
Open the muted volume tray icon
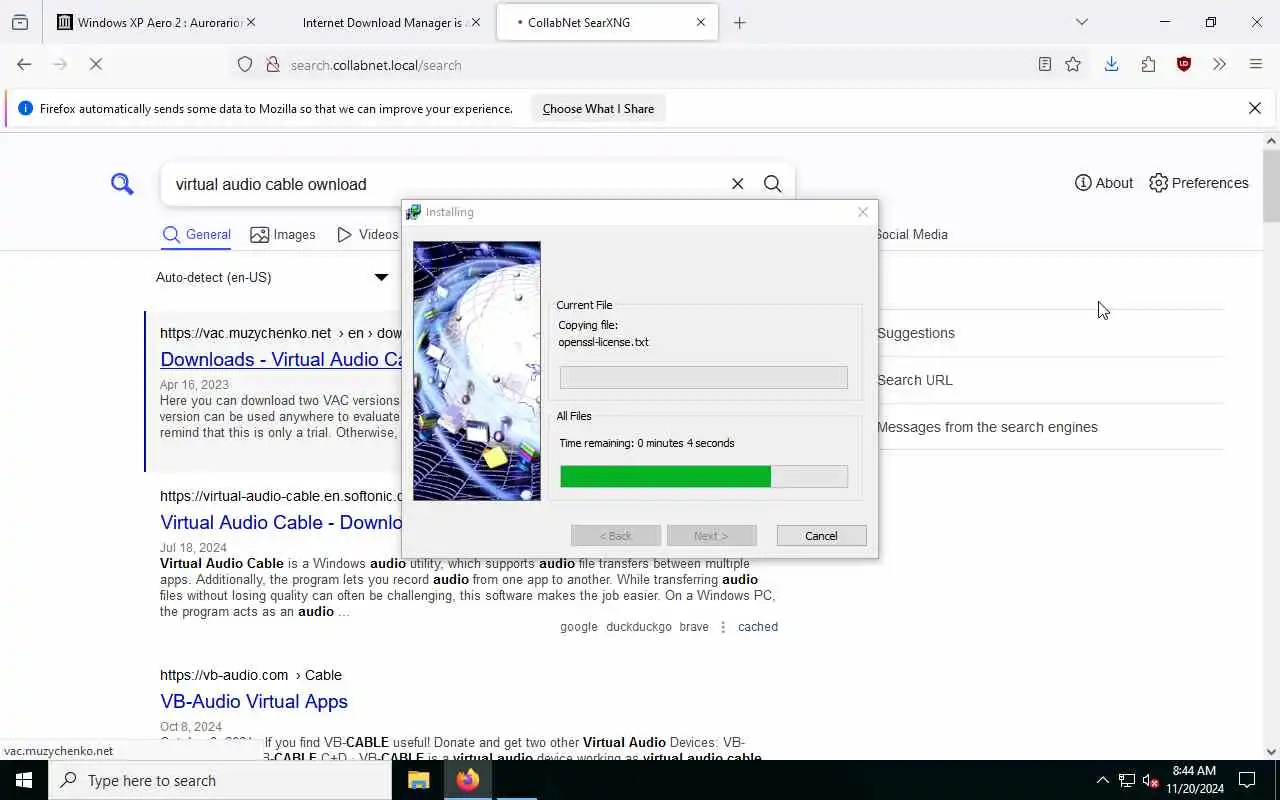tap(1150, 780)
